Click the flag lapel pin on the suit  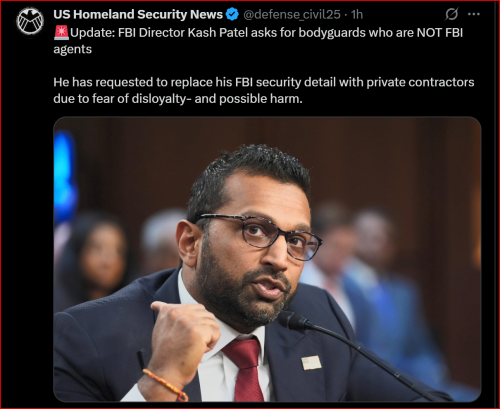click(311, 363)
